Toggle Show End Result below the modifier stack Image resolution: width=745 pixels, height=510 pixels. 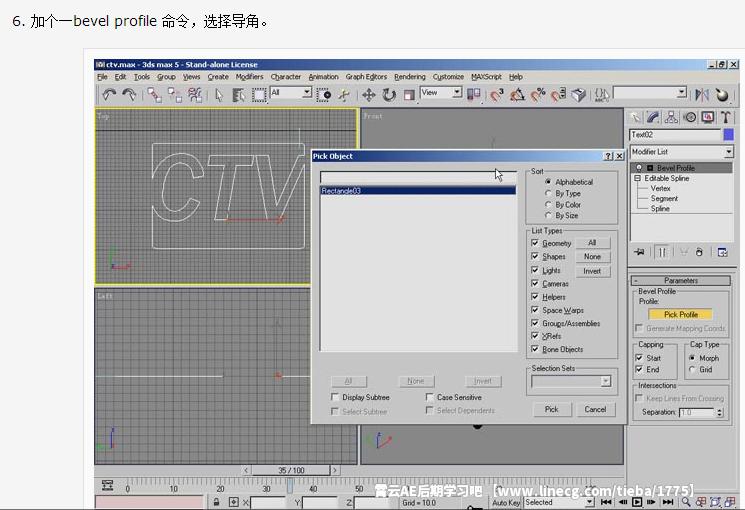tap(662, 252)
